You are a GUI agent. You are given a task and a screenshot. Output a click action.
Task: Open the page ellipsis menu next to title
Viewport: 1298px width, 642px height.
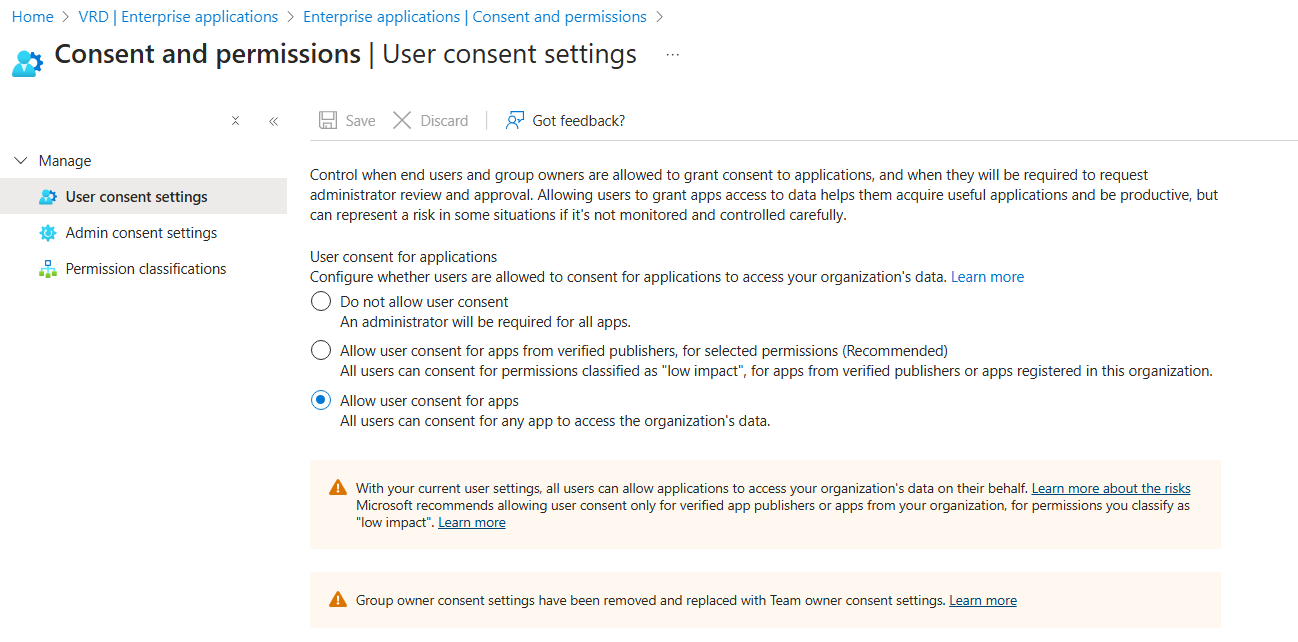click(x=672, y=56)
